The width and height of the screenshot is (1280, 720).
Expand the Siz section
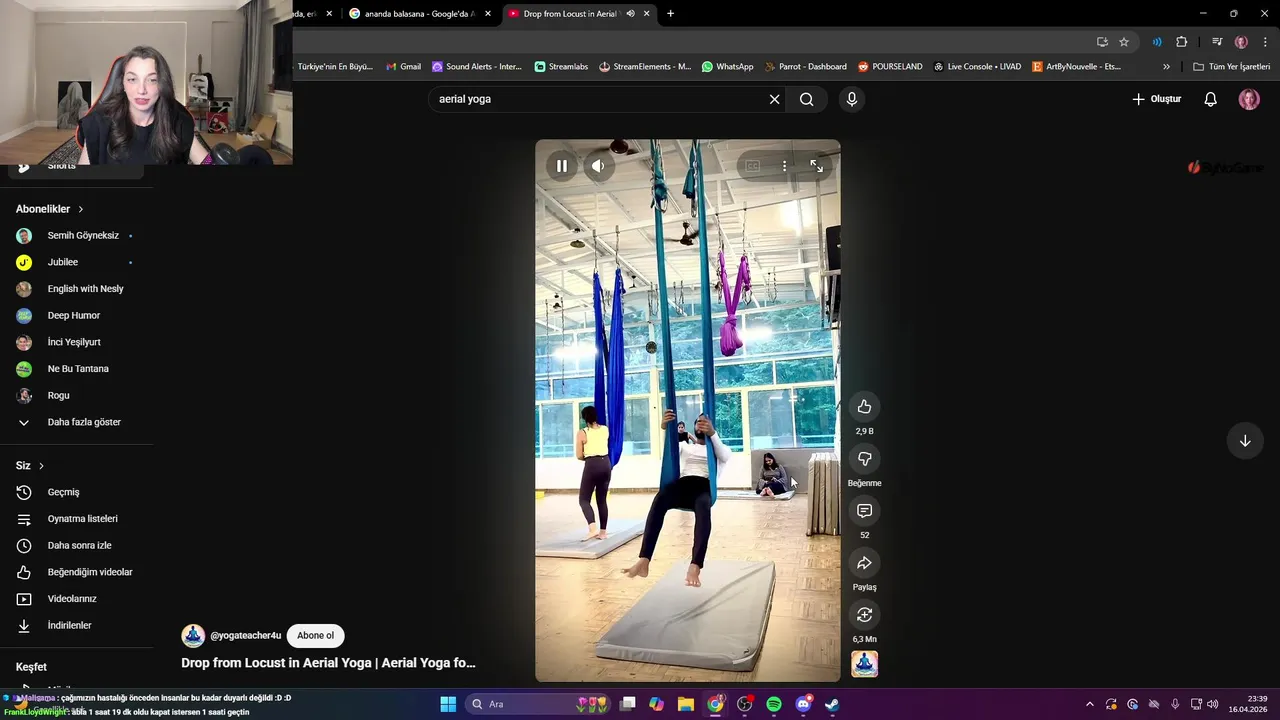[30, 466]
